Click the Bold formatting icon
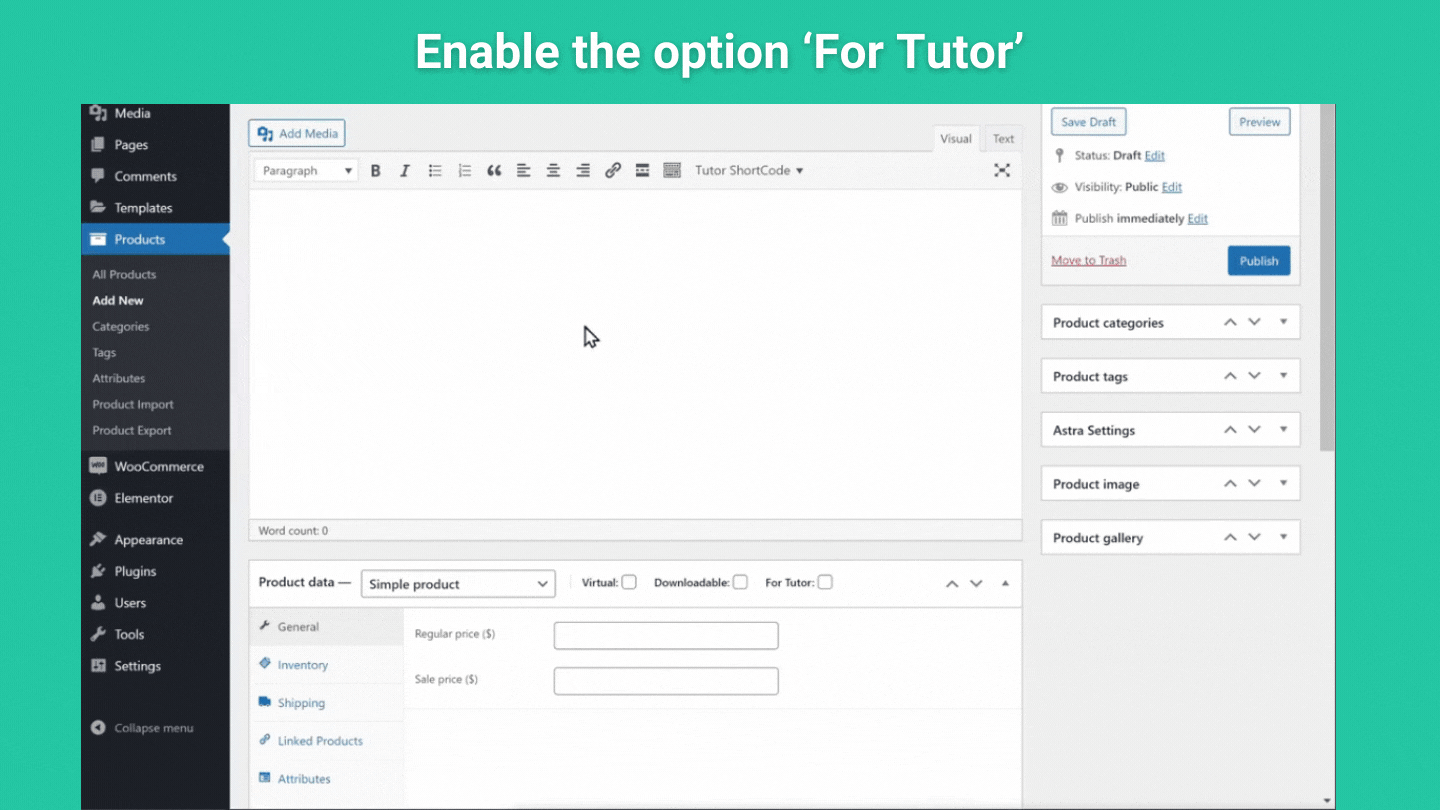 376,171
